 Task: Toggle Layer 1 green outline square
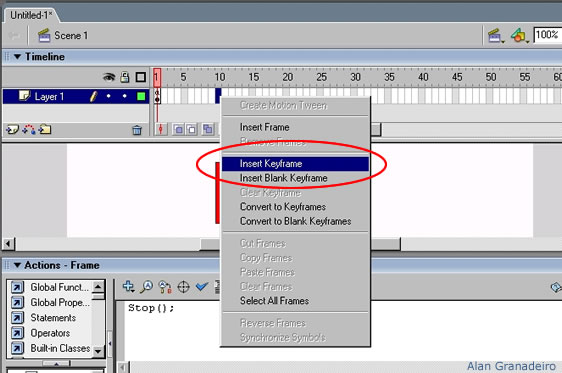pyautogui.click(x=141, y=96)
